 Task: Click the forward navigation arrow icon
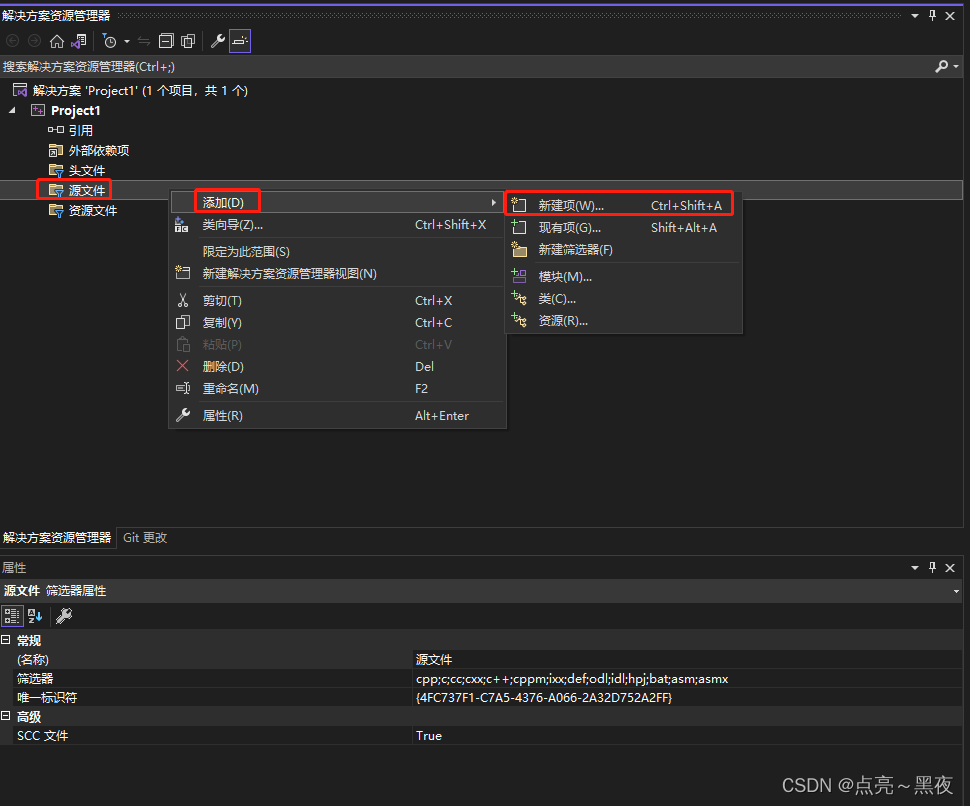coord(35,41)
